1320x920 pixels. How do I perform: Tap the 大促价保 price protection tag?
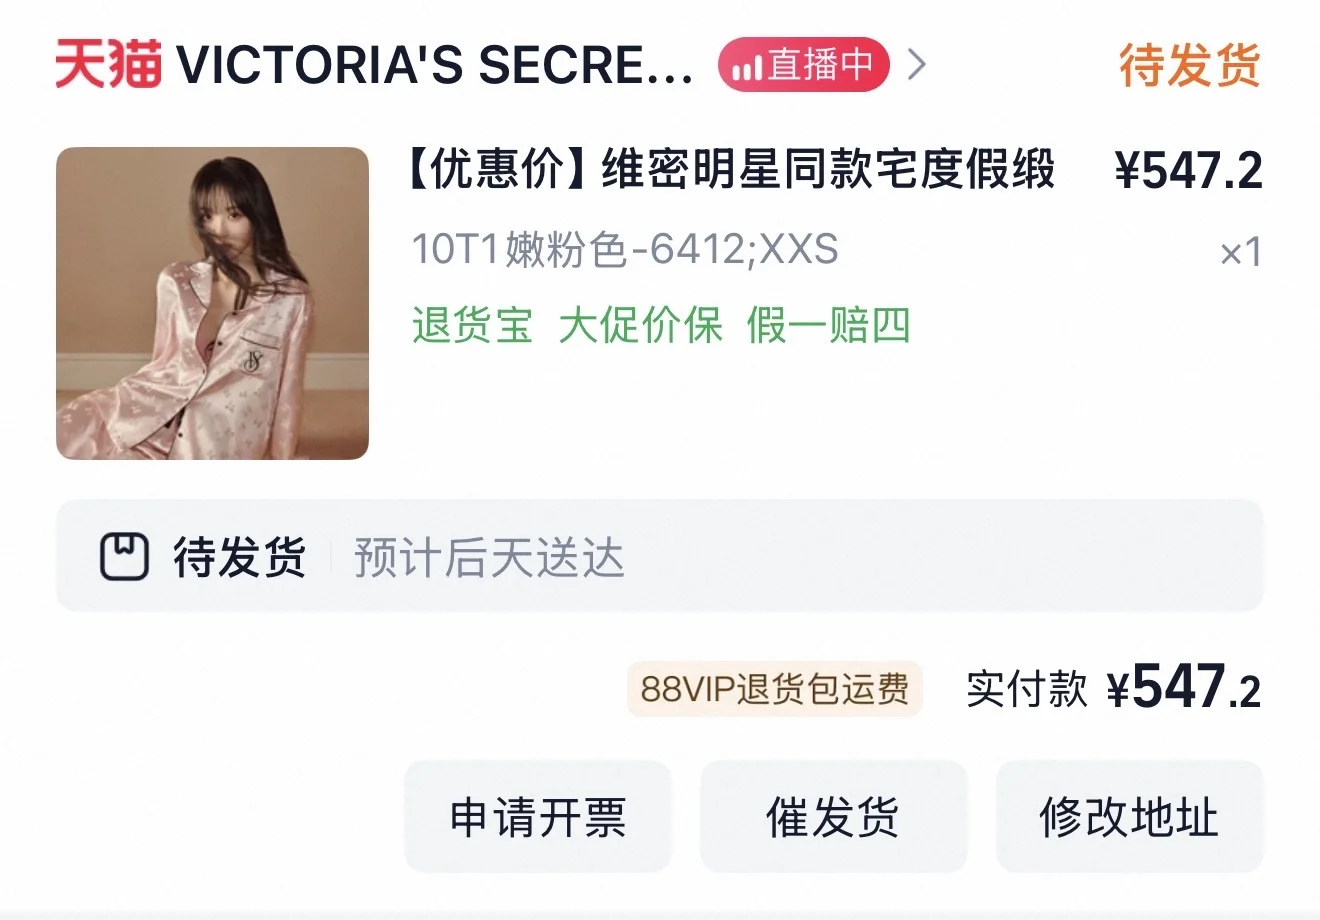coord(640,326)
